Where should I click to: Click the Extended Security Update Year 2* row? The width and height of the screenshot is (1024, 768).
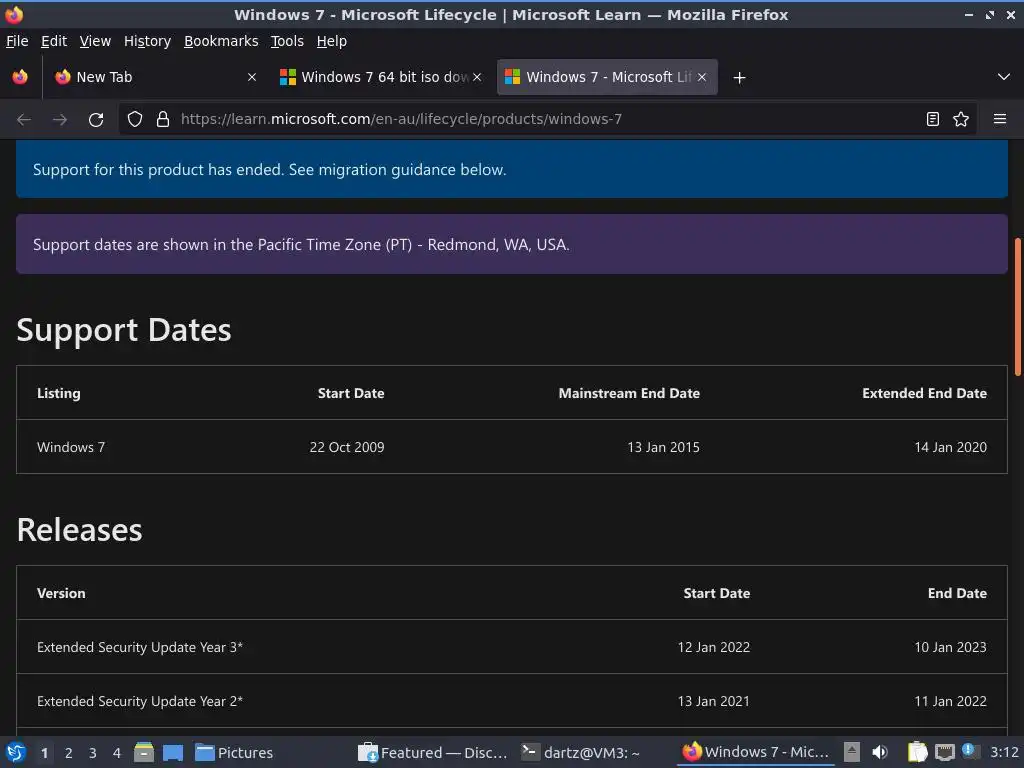(x=511, y=701)
